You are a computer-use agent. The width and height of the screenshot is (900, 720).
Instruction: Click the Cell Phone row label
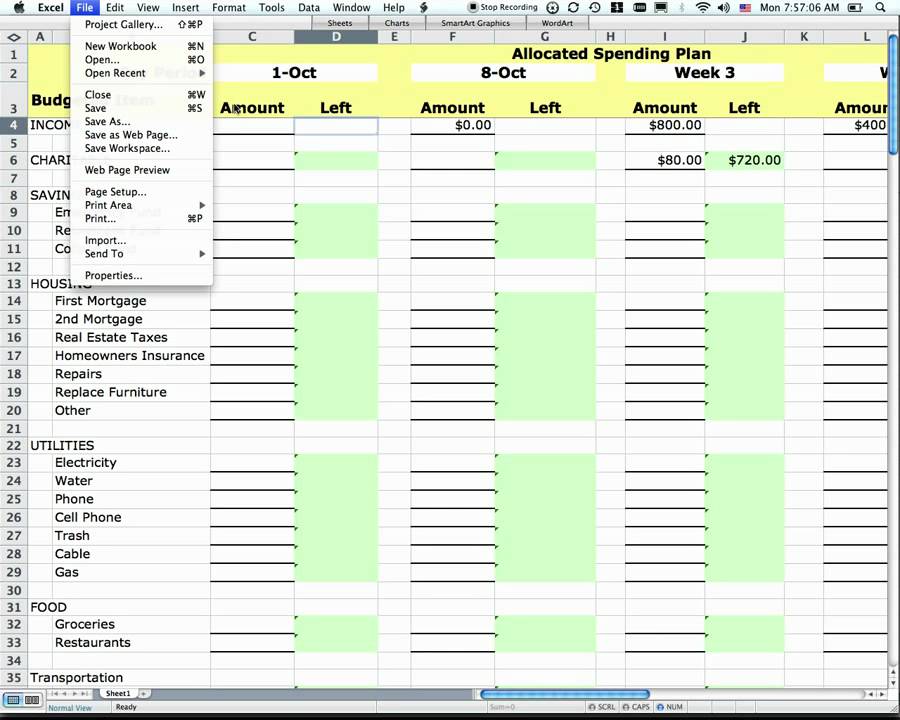(x=88, y=517)
